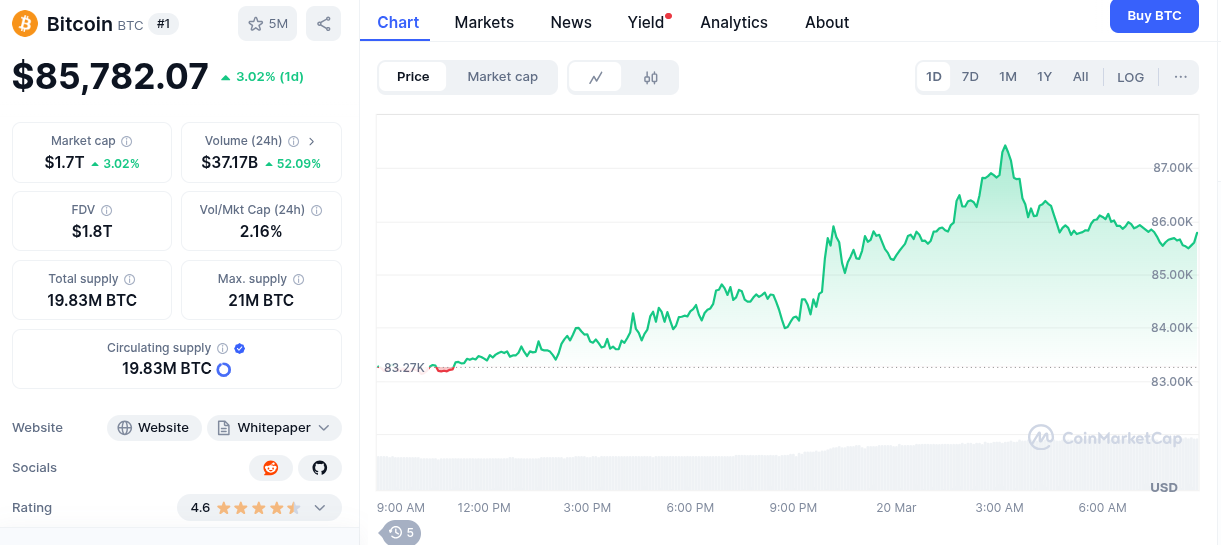Image resolution: width=1221 pixels, height=545 pixels.
Task: Click 52.09% volume change
Action: (292, 163)
